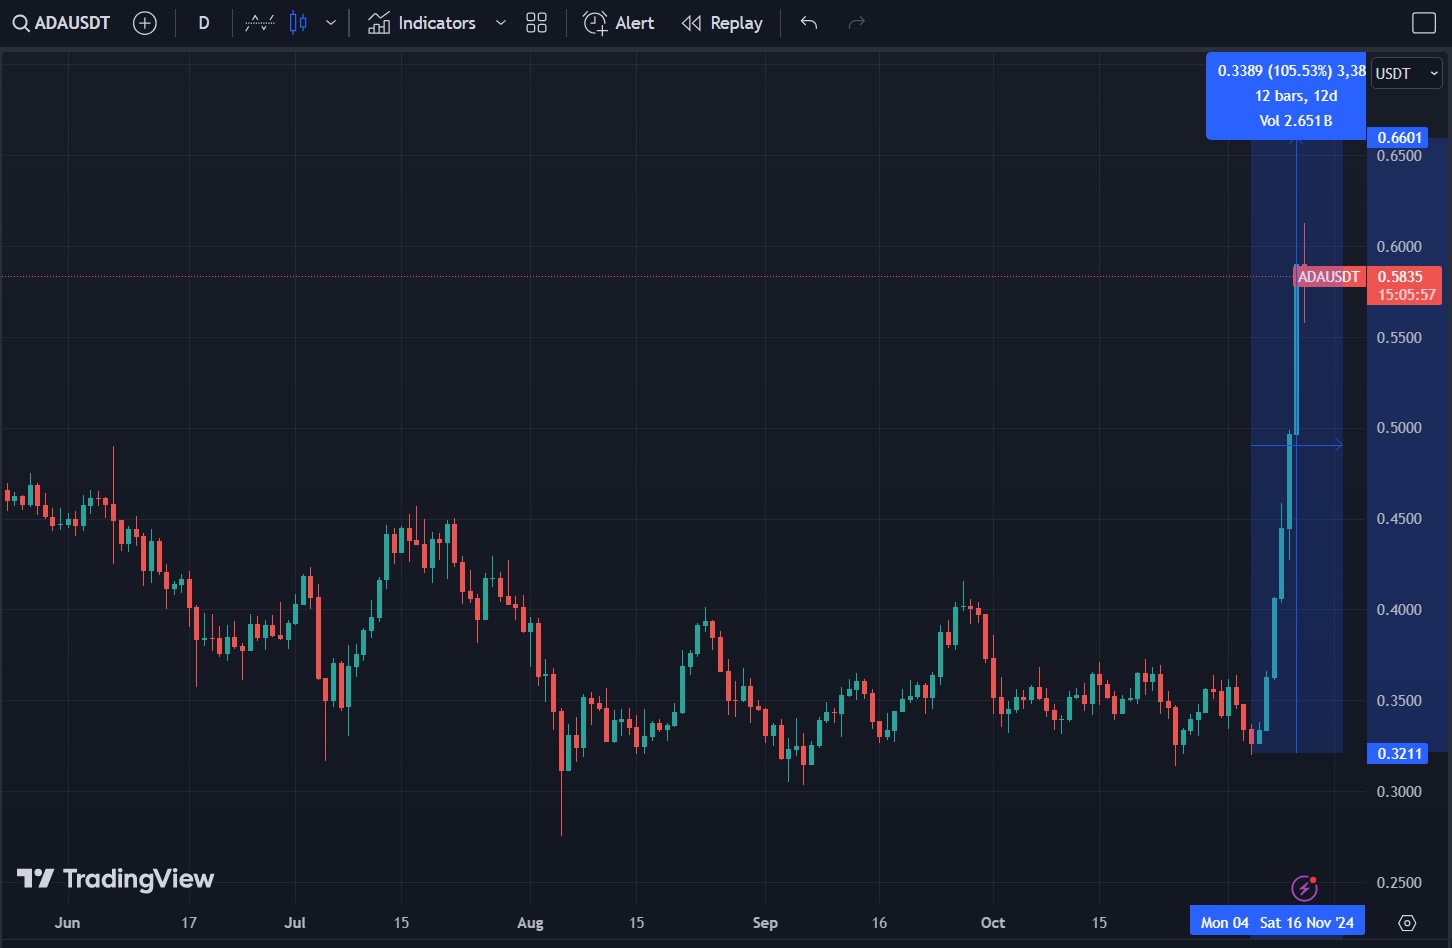The width and height of the screenshot is (1452, 948).
Task: Click the TradingView logo
Action: [x=116, y=879]
